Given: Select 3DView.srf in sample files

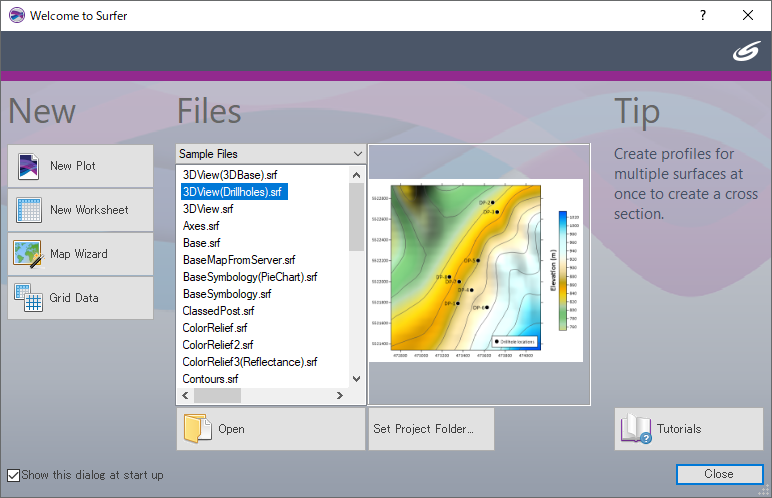Looking at the screenshot, I should click(x=208, y=209).
